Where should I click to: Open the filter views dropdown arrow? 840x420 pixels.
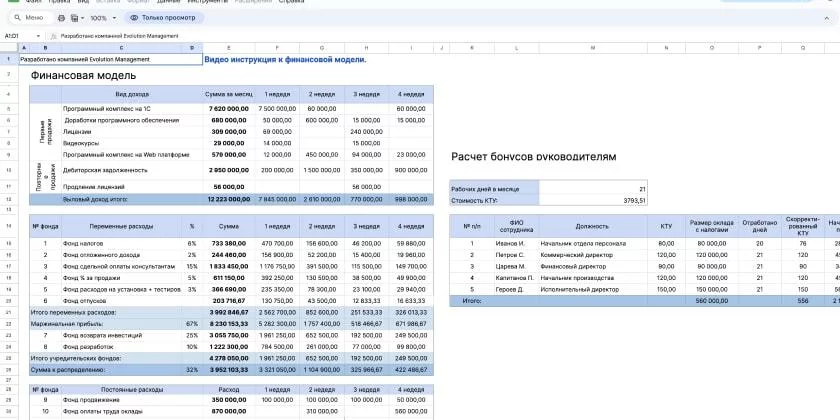coord(82,18)
